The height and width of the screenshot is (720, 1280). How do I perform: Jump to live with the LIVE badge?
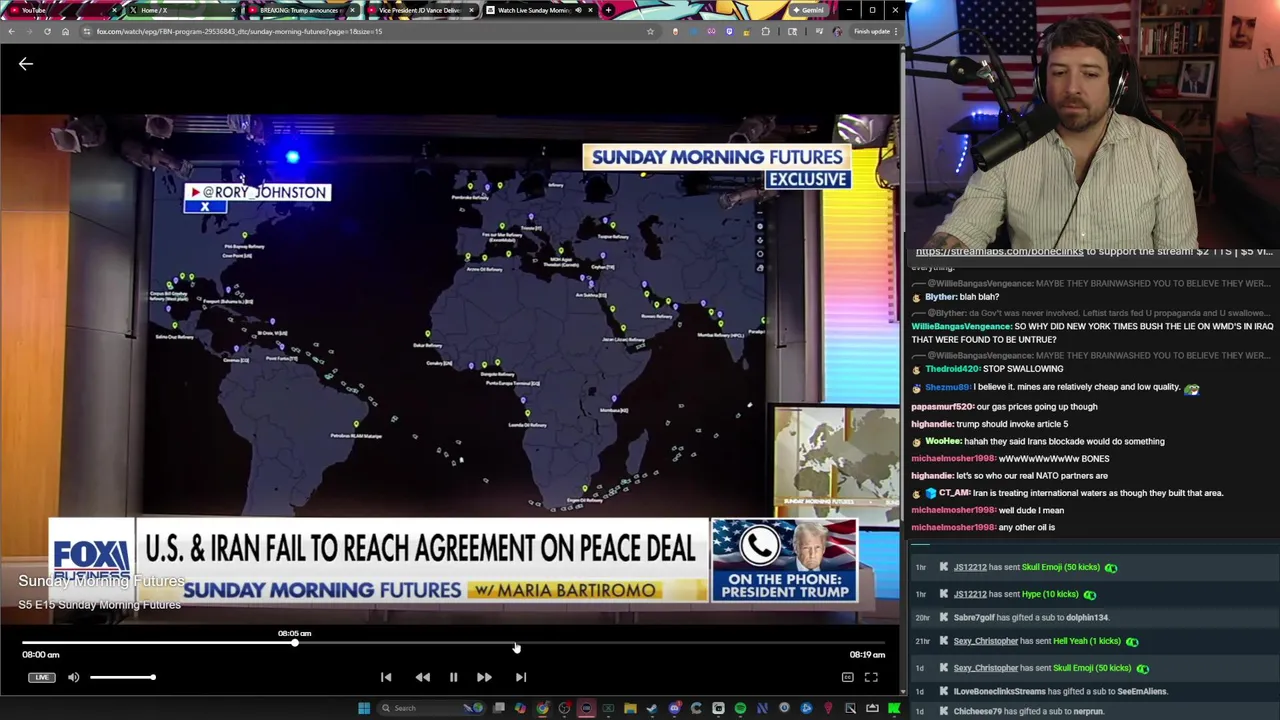coord(41,677)
